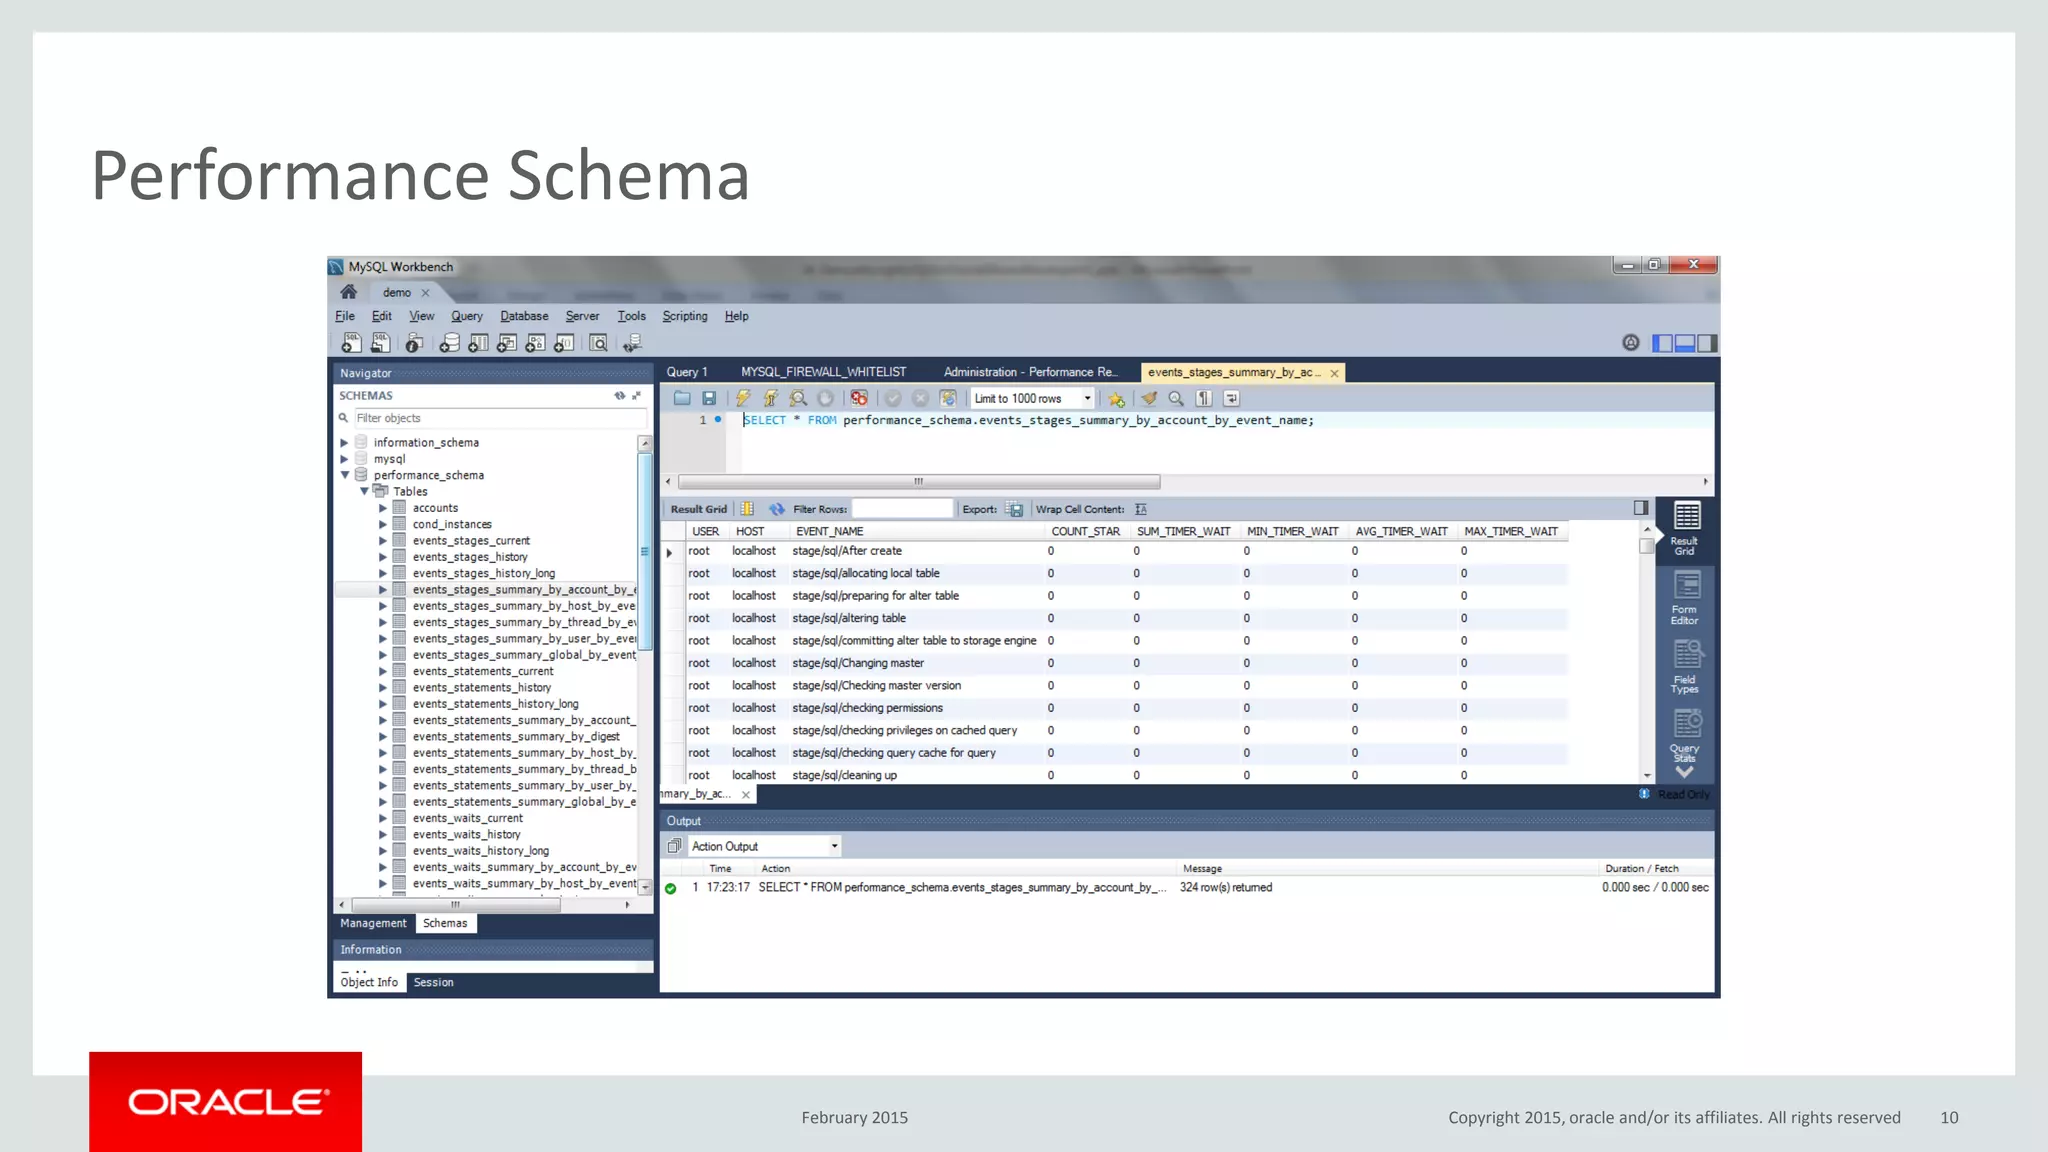The height and width of the screenshot is (1152, 2048).
Task: Stop query execution hand icon
Action: (825, 398)
